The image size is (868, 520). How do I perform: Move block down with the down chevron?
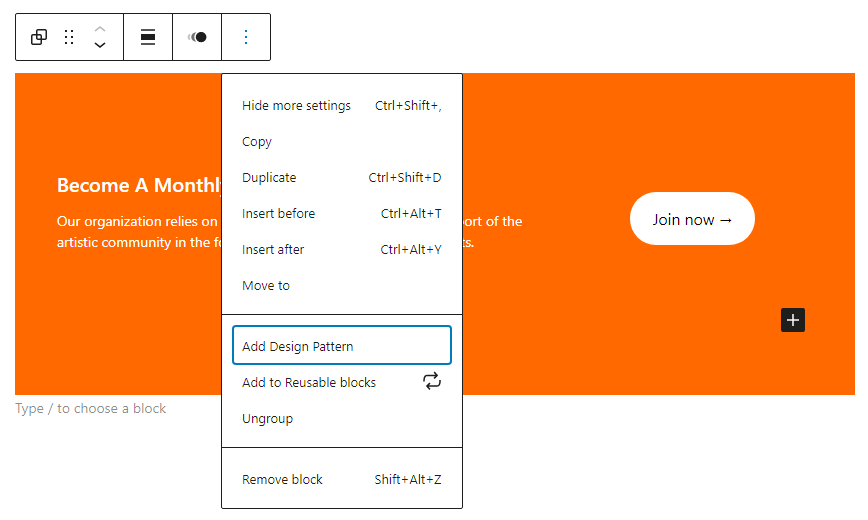coord(100,45)
